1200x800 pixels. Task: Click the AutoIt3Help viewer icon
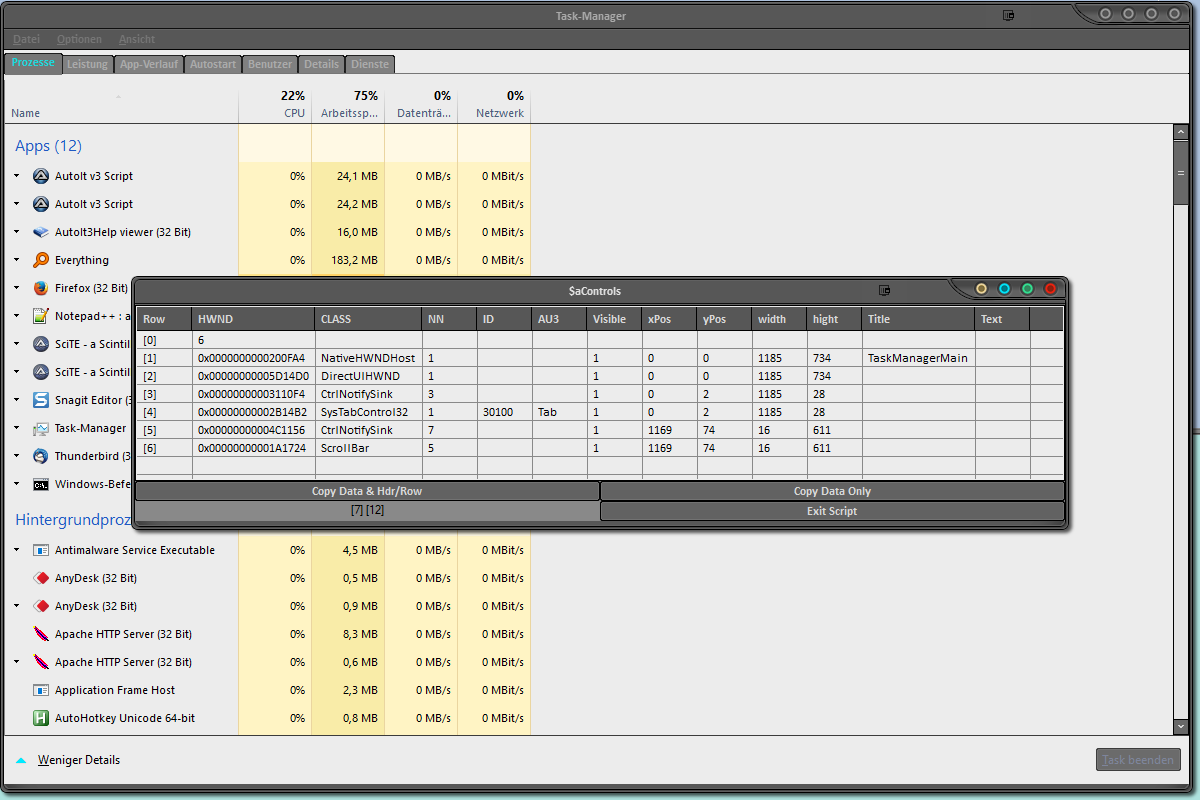[41, 232]
